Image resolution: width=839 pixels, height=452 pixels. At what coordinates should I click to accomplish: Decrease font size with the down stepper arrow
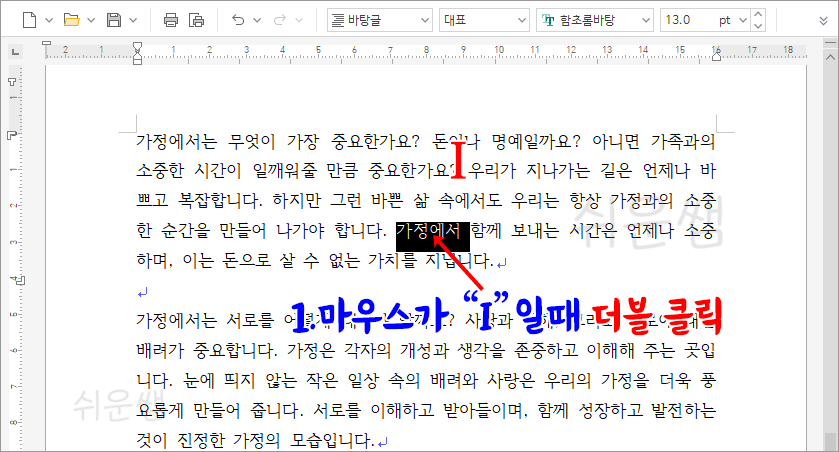pos(758,26)
